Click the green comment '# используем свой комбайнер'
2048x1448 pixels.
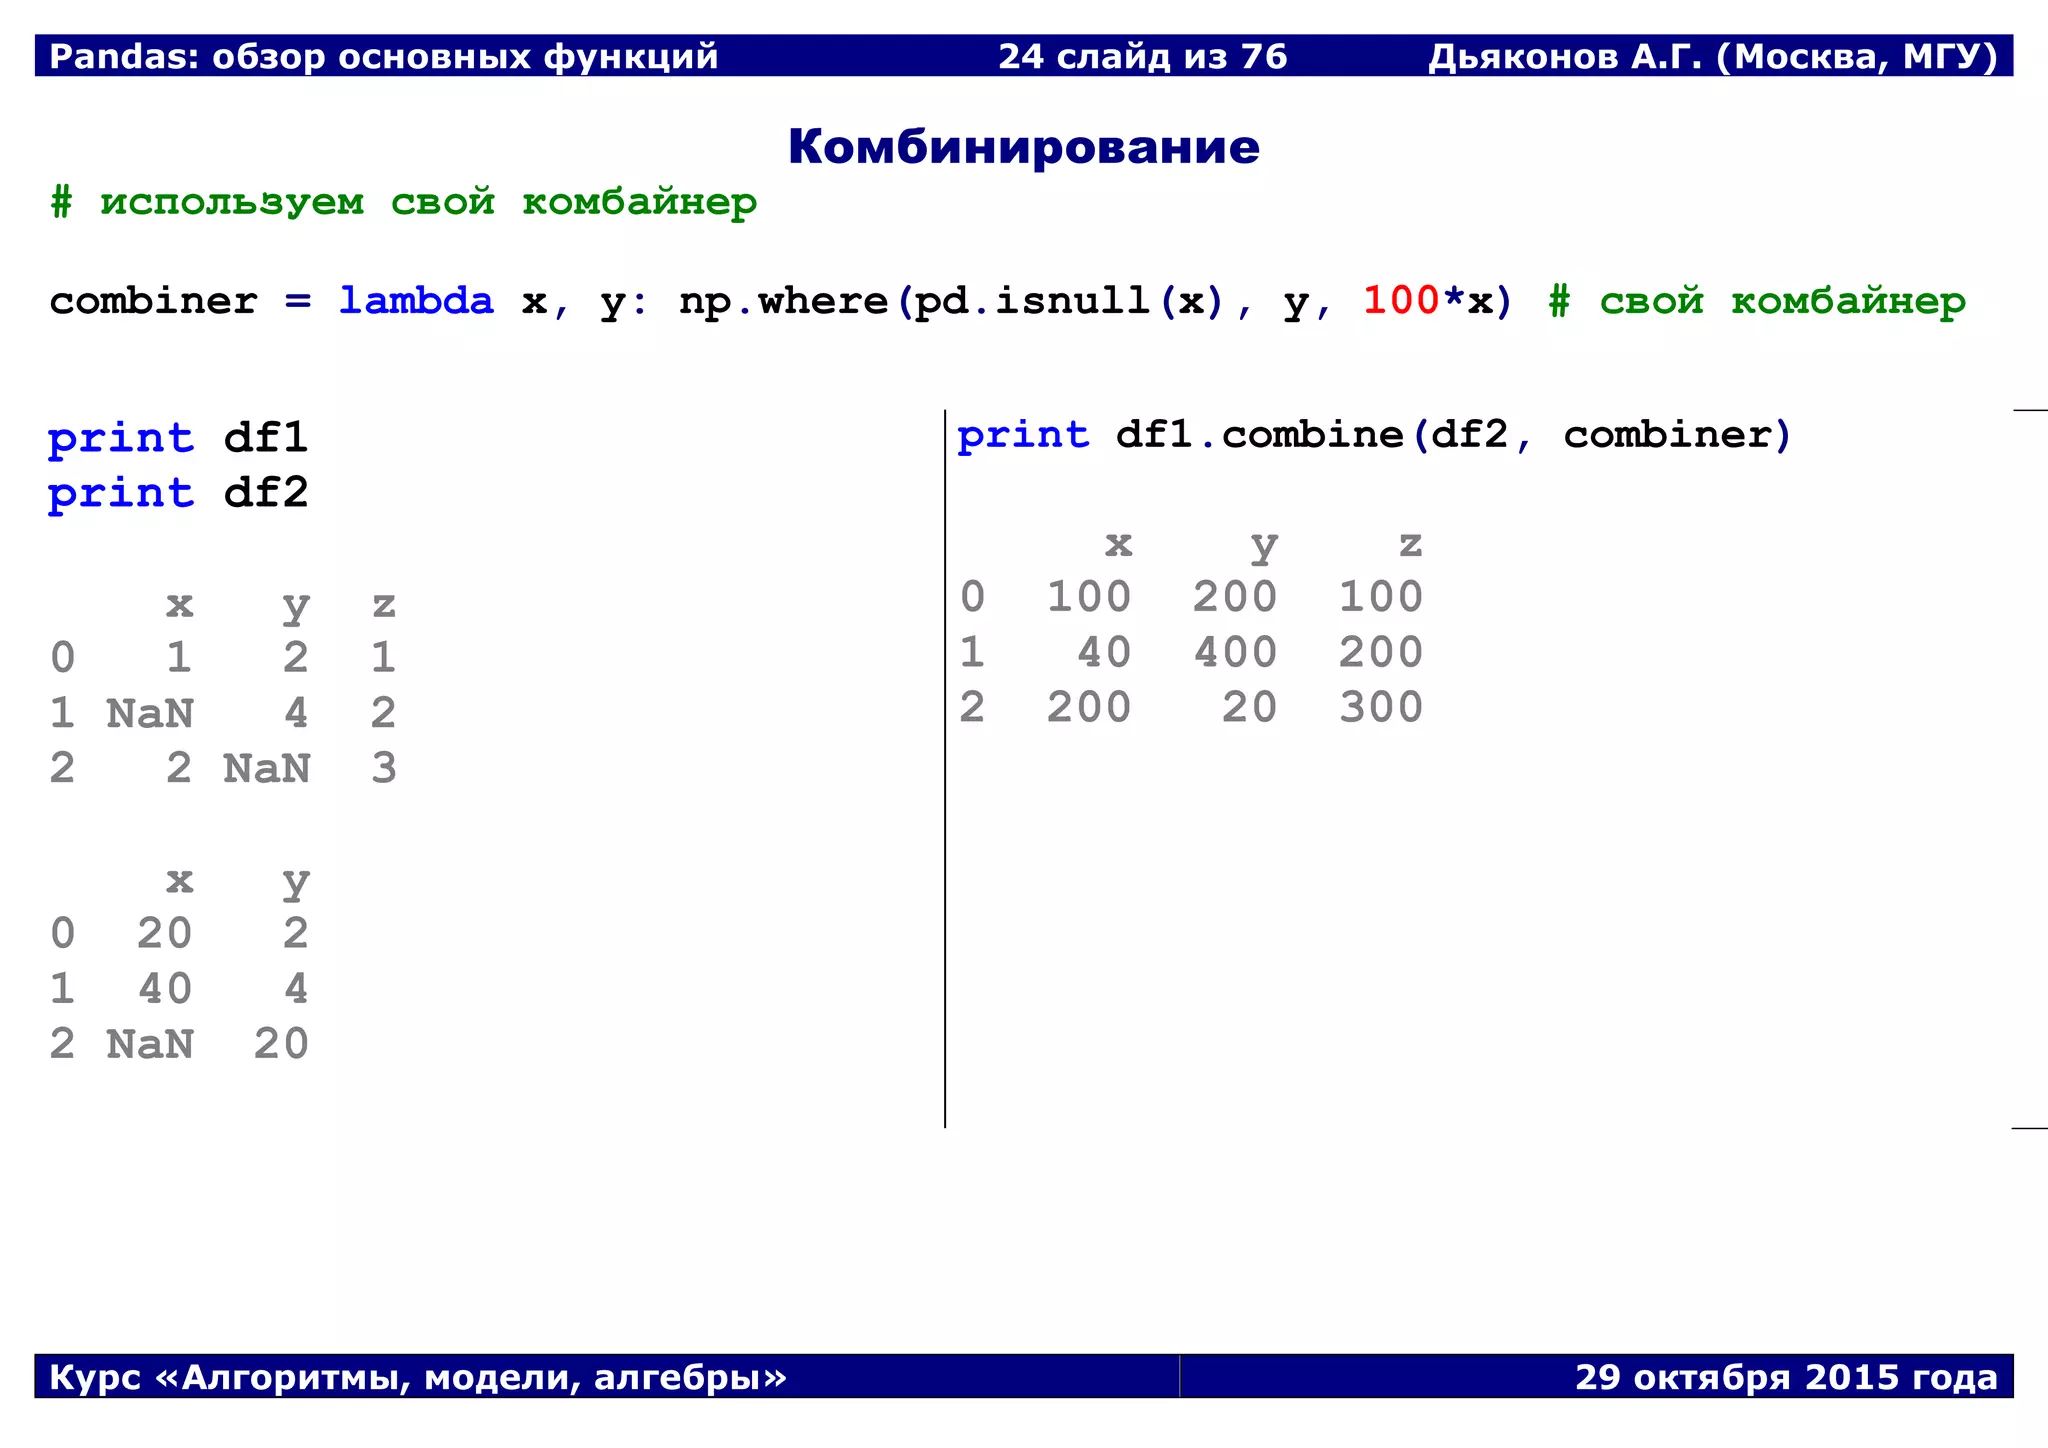pyautogui.click(x=404, y=203)
